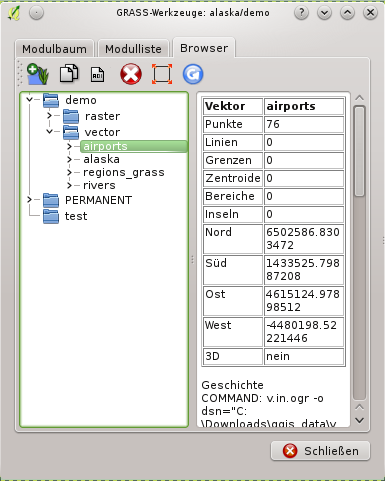385x481 pixels.
Task: Expand the rivers layer node
Action: pyautogui.click(x=69, y=185)
